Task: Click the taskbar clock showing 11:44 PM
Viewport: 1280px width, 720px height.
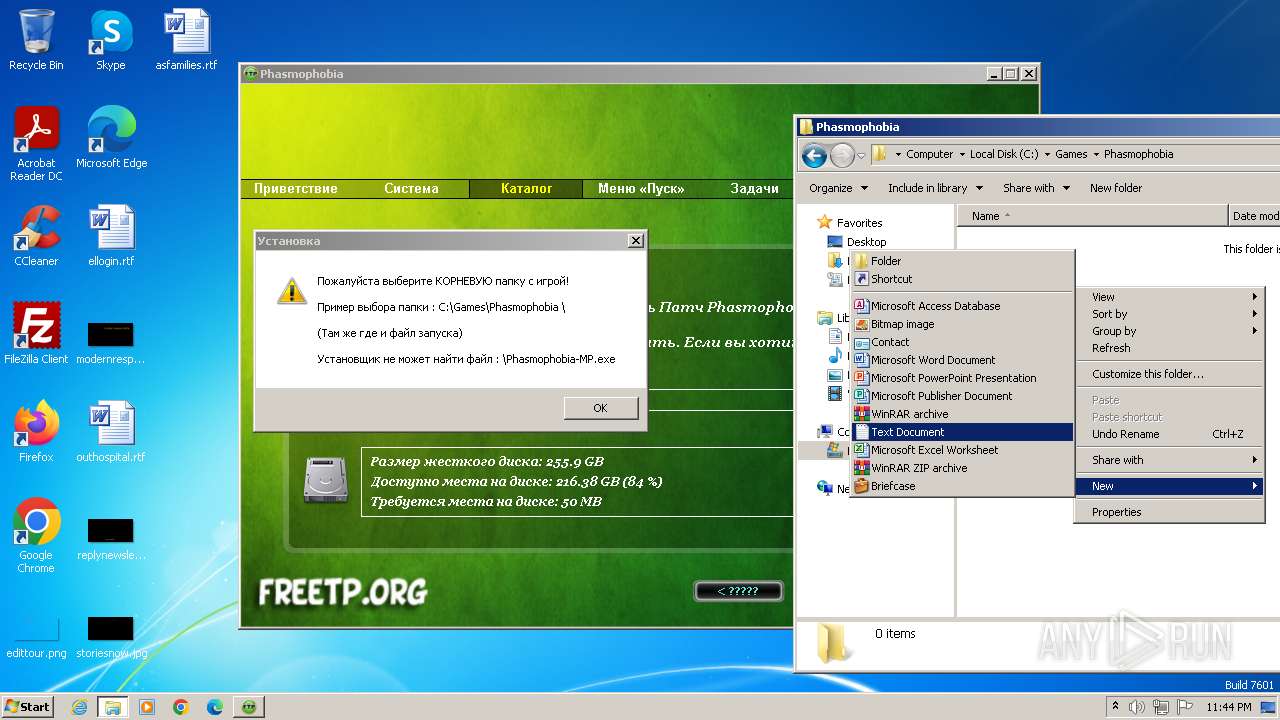Action: 1229,707
